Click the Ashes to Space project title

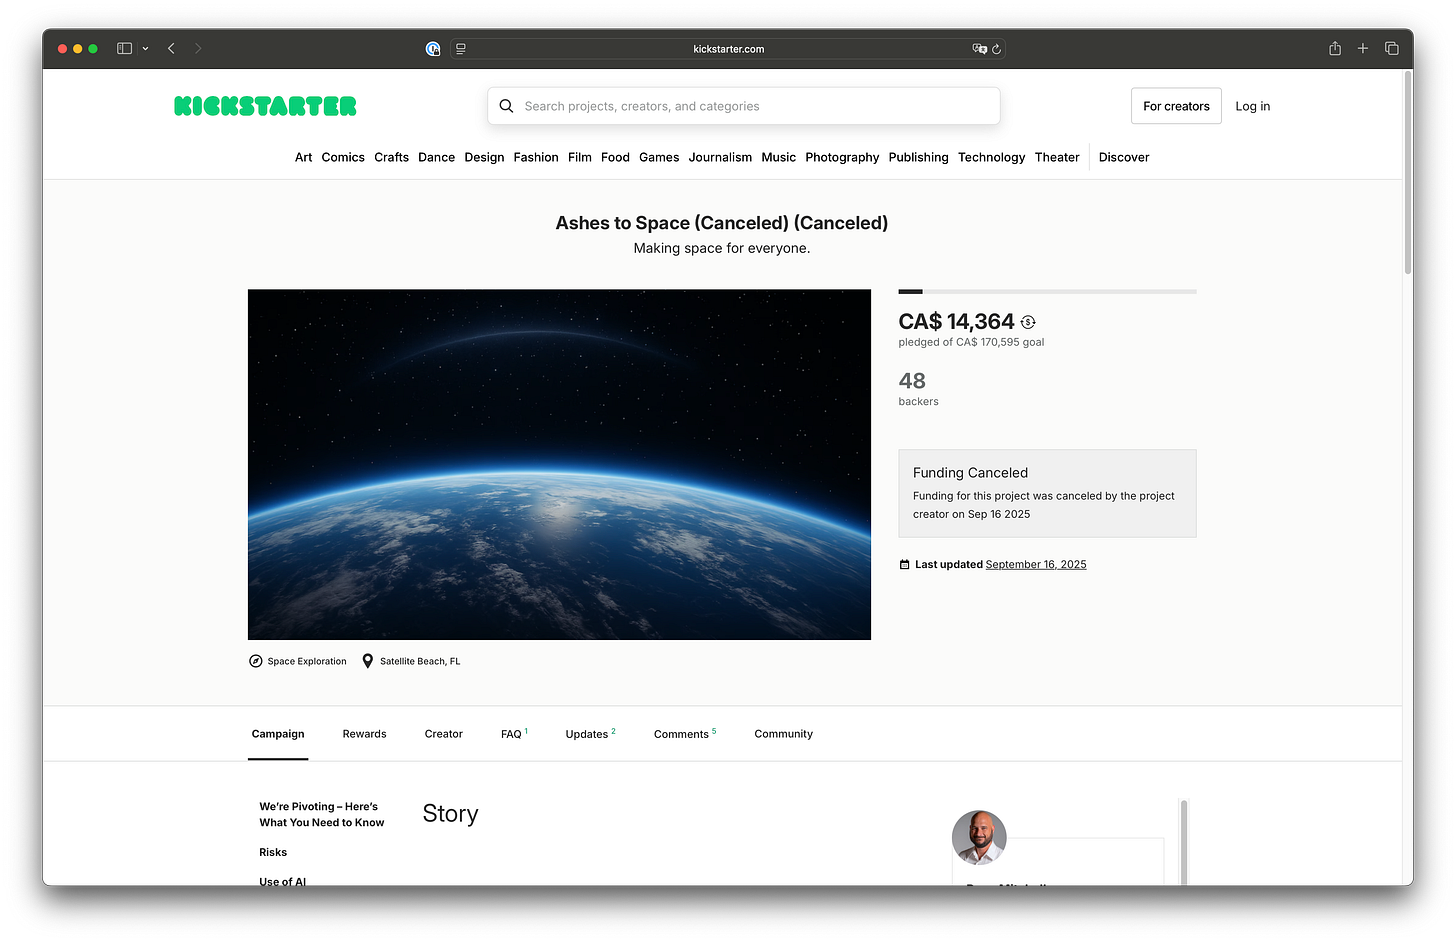[x=722, y=223]
